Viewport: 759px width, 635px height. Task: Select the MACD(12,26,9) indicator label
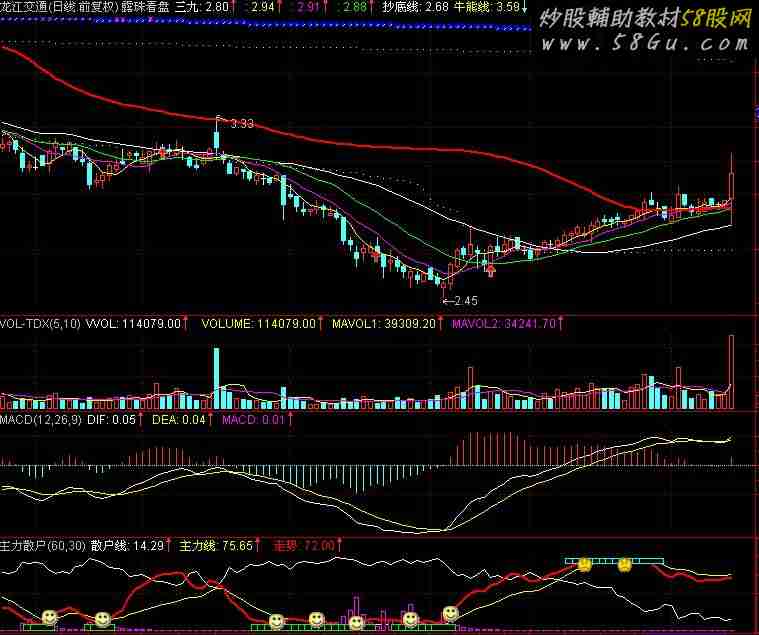tap(41, 419)
